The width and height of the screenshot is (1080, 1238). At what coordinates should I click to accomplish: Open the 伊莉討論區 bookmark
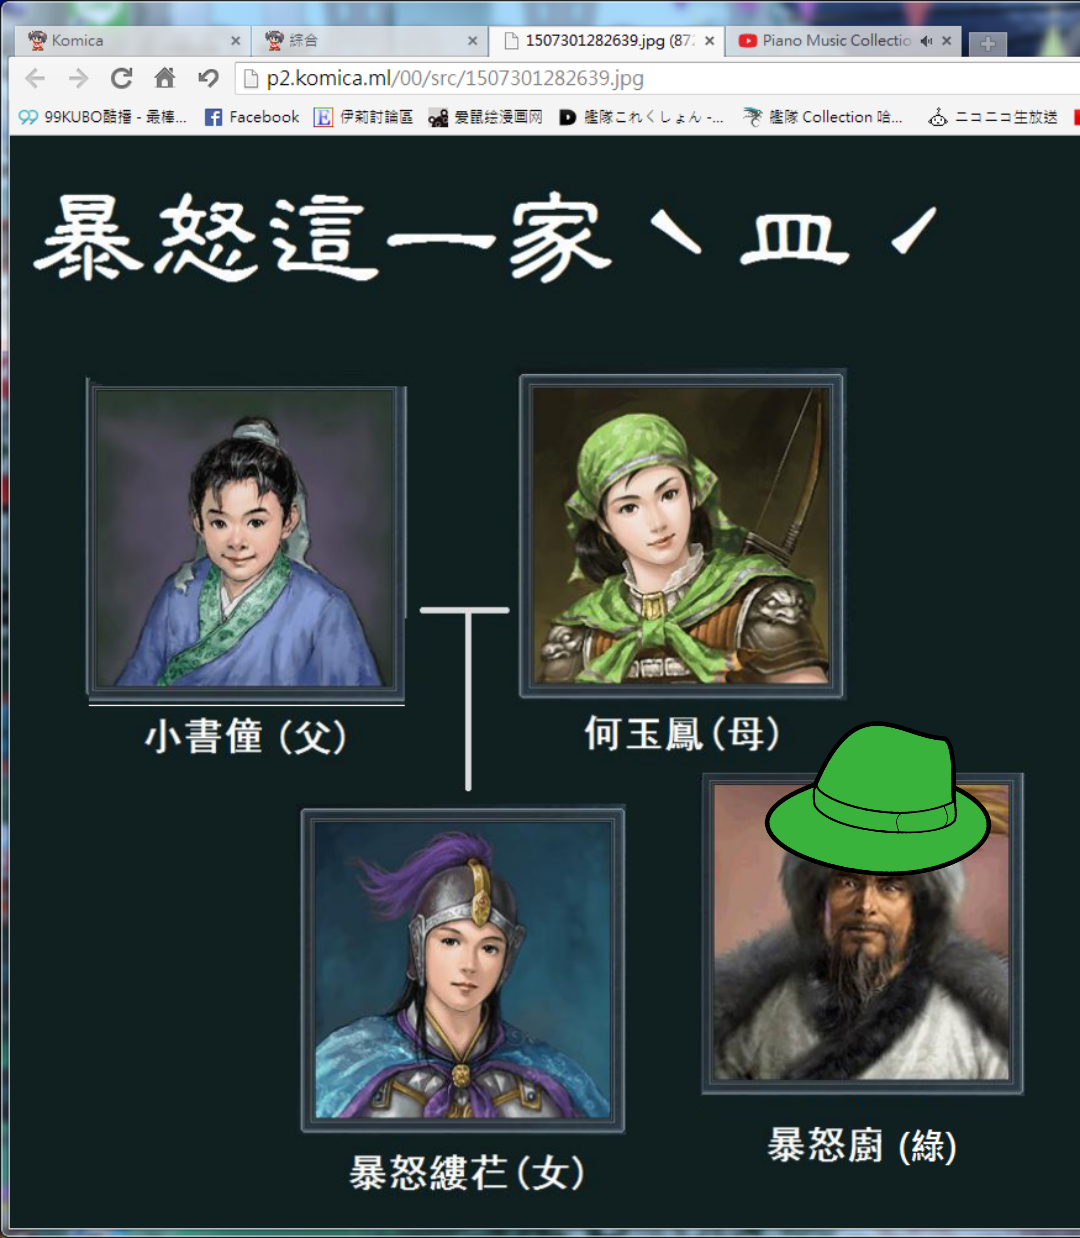pos(363,117)
